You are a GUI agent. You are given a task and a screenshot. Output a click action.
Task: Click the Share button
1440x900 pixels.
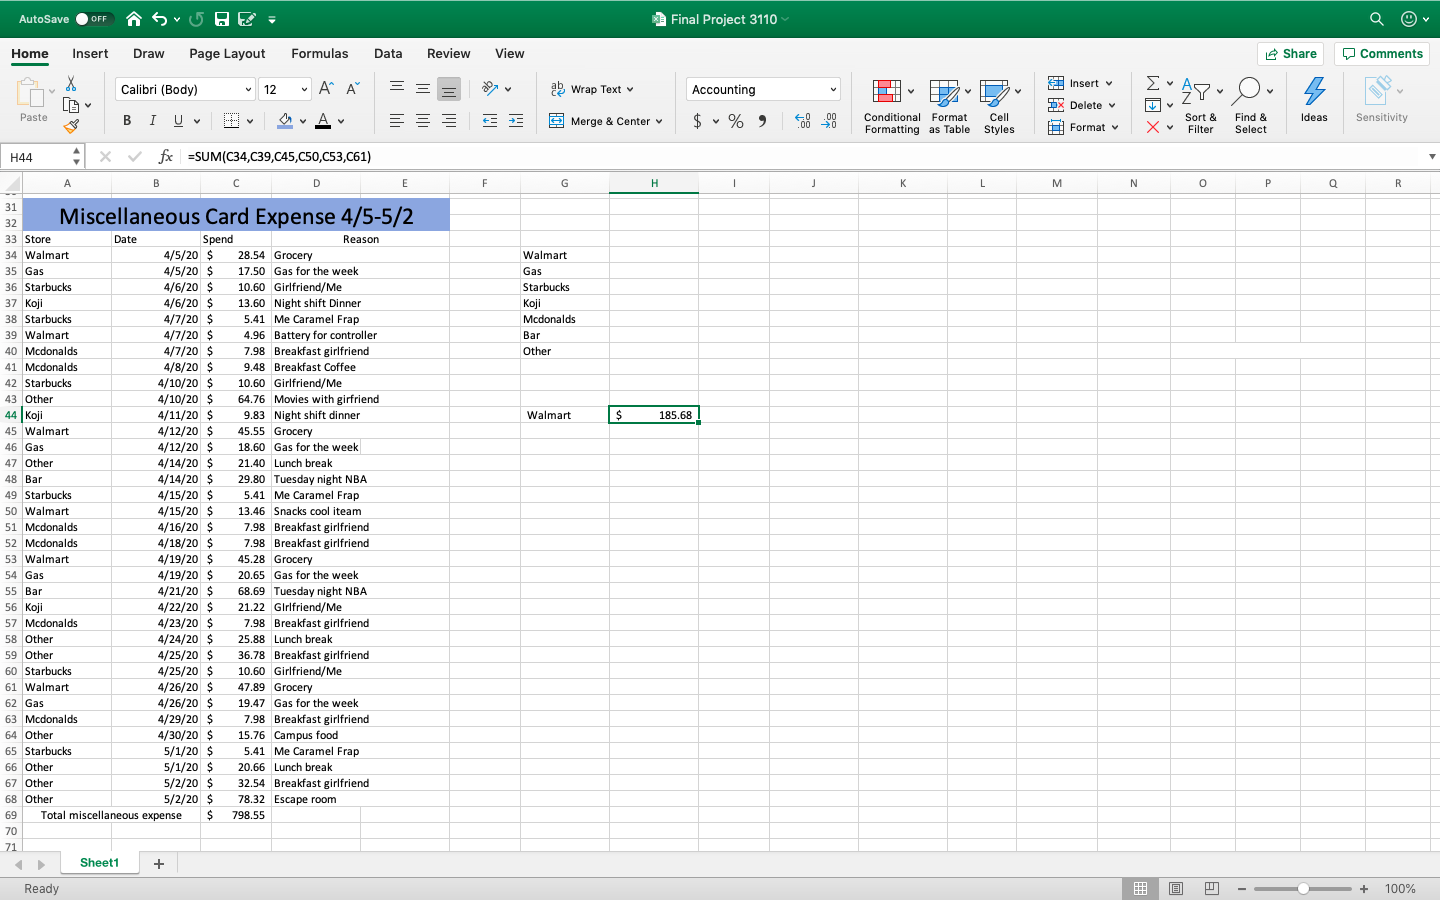click(1291, 54)
